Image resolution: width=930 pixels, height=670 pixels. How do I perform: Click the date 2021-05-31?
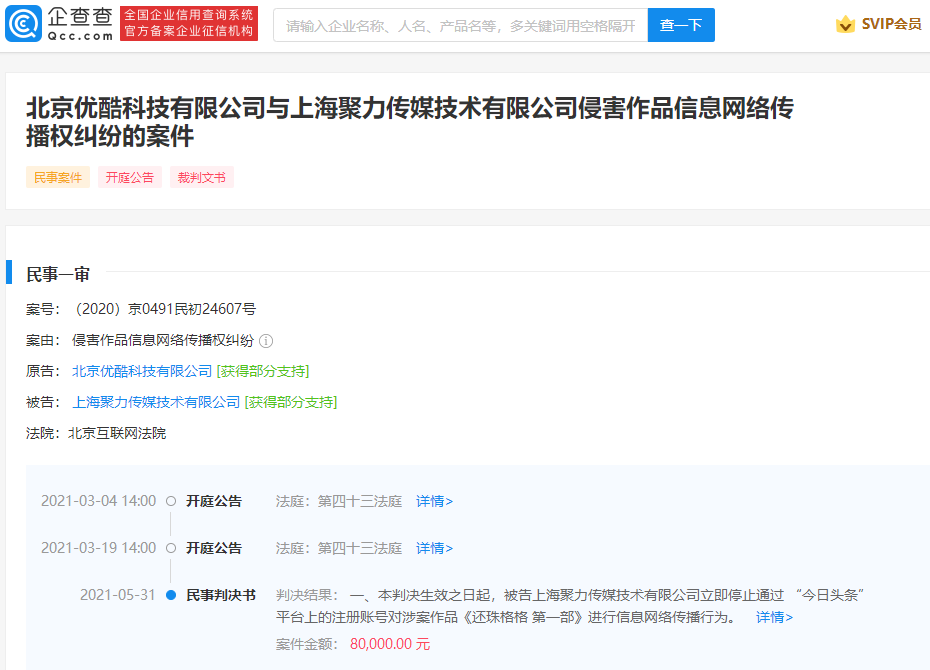(117, 595)
